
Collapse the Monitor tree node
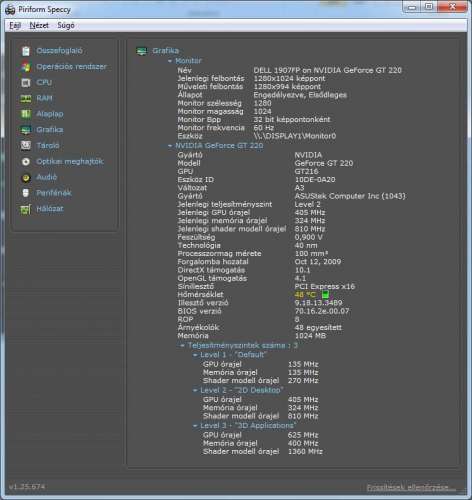170,61
